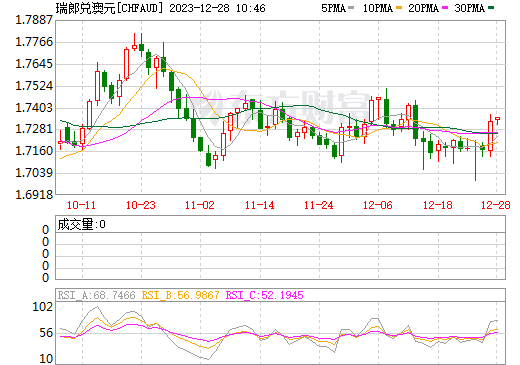
Task: Click the RSI_B:56.9867 indicator label
Action: click(181, 295)
